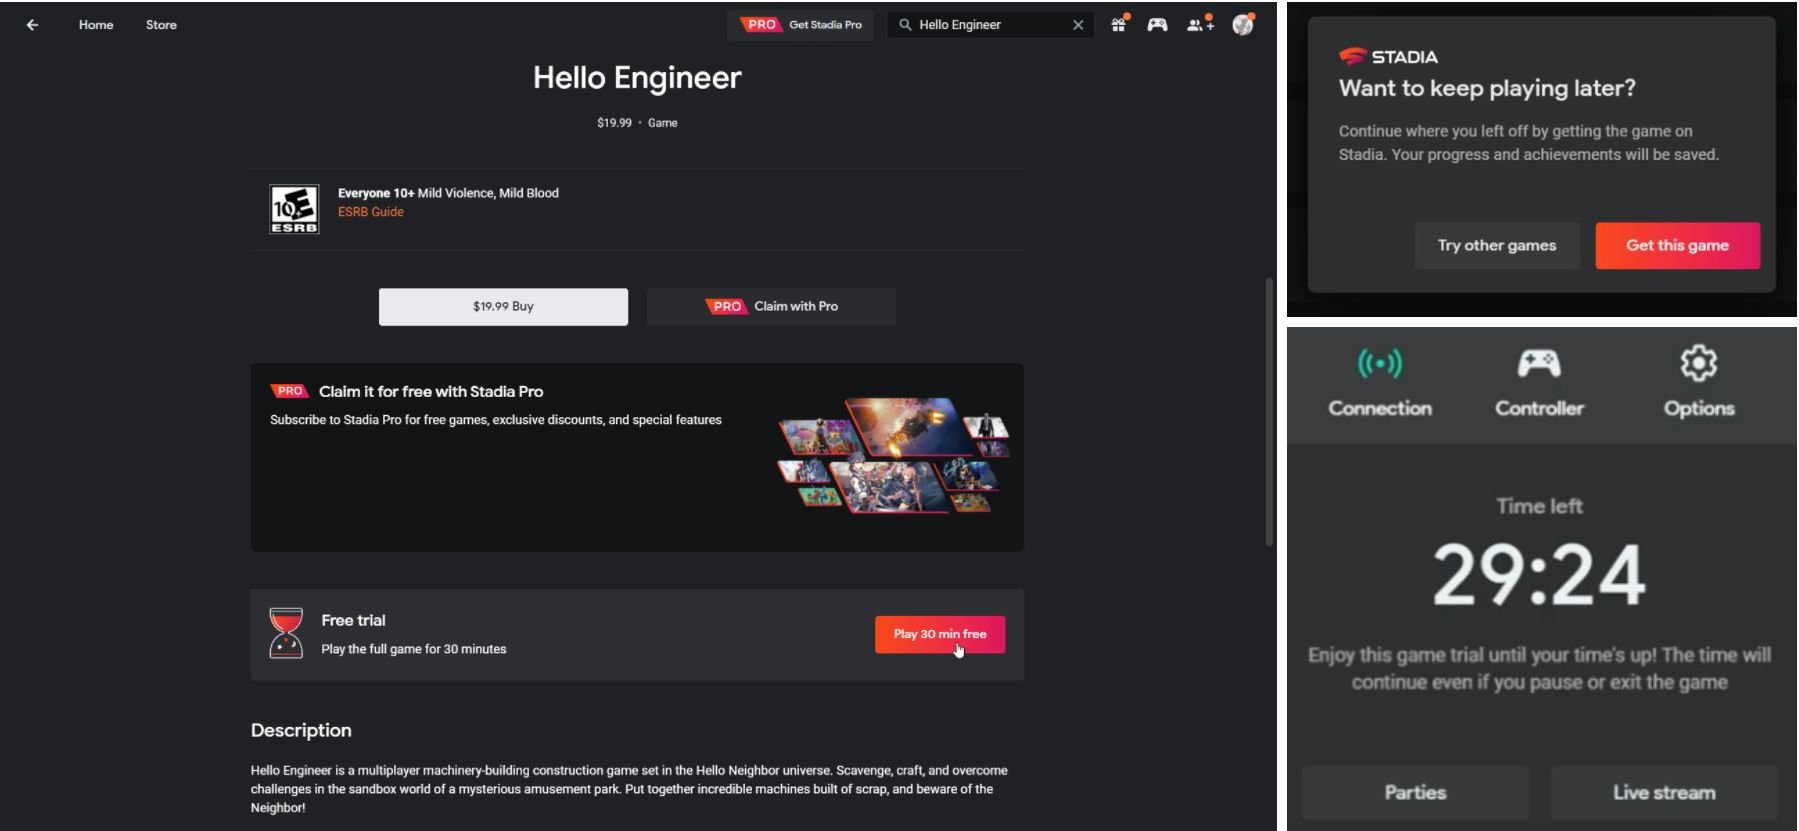
Task: Click the page vertical scrollbar
Action: 1269,410
